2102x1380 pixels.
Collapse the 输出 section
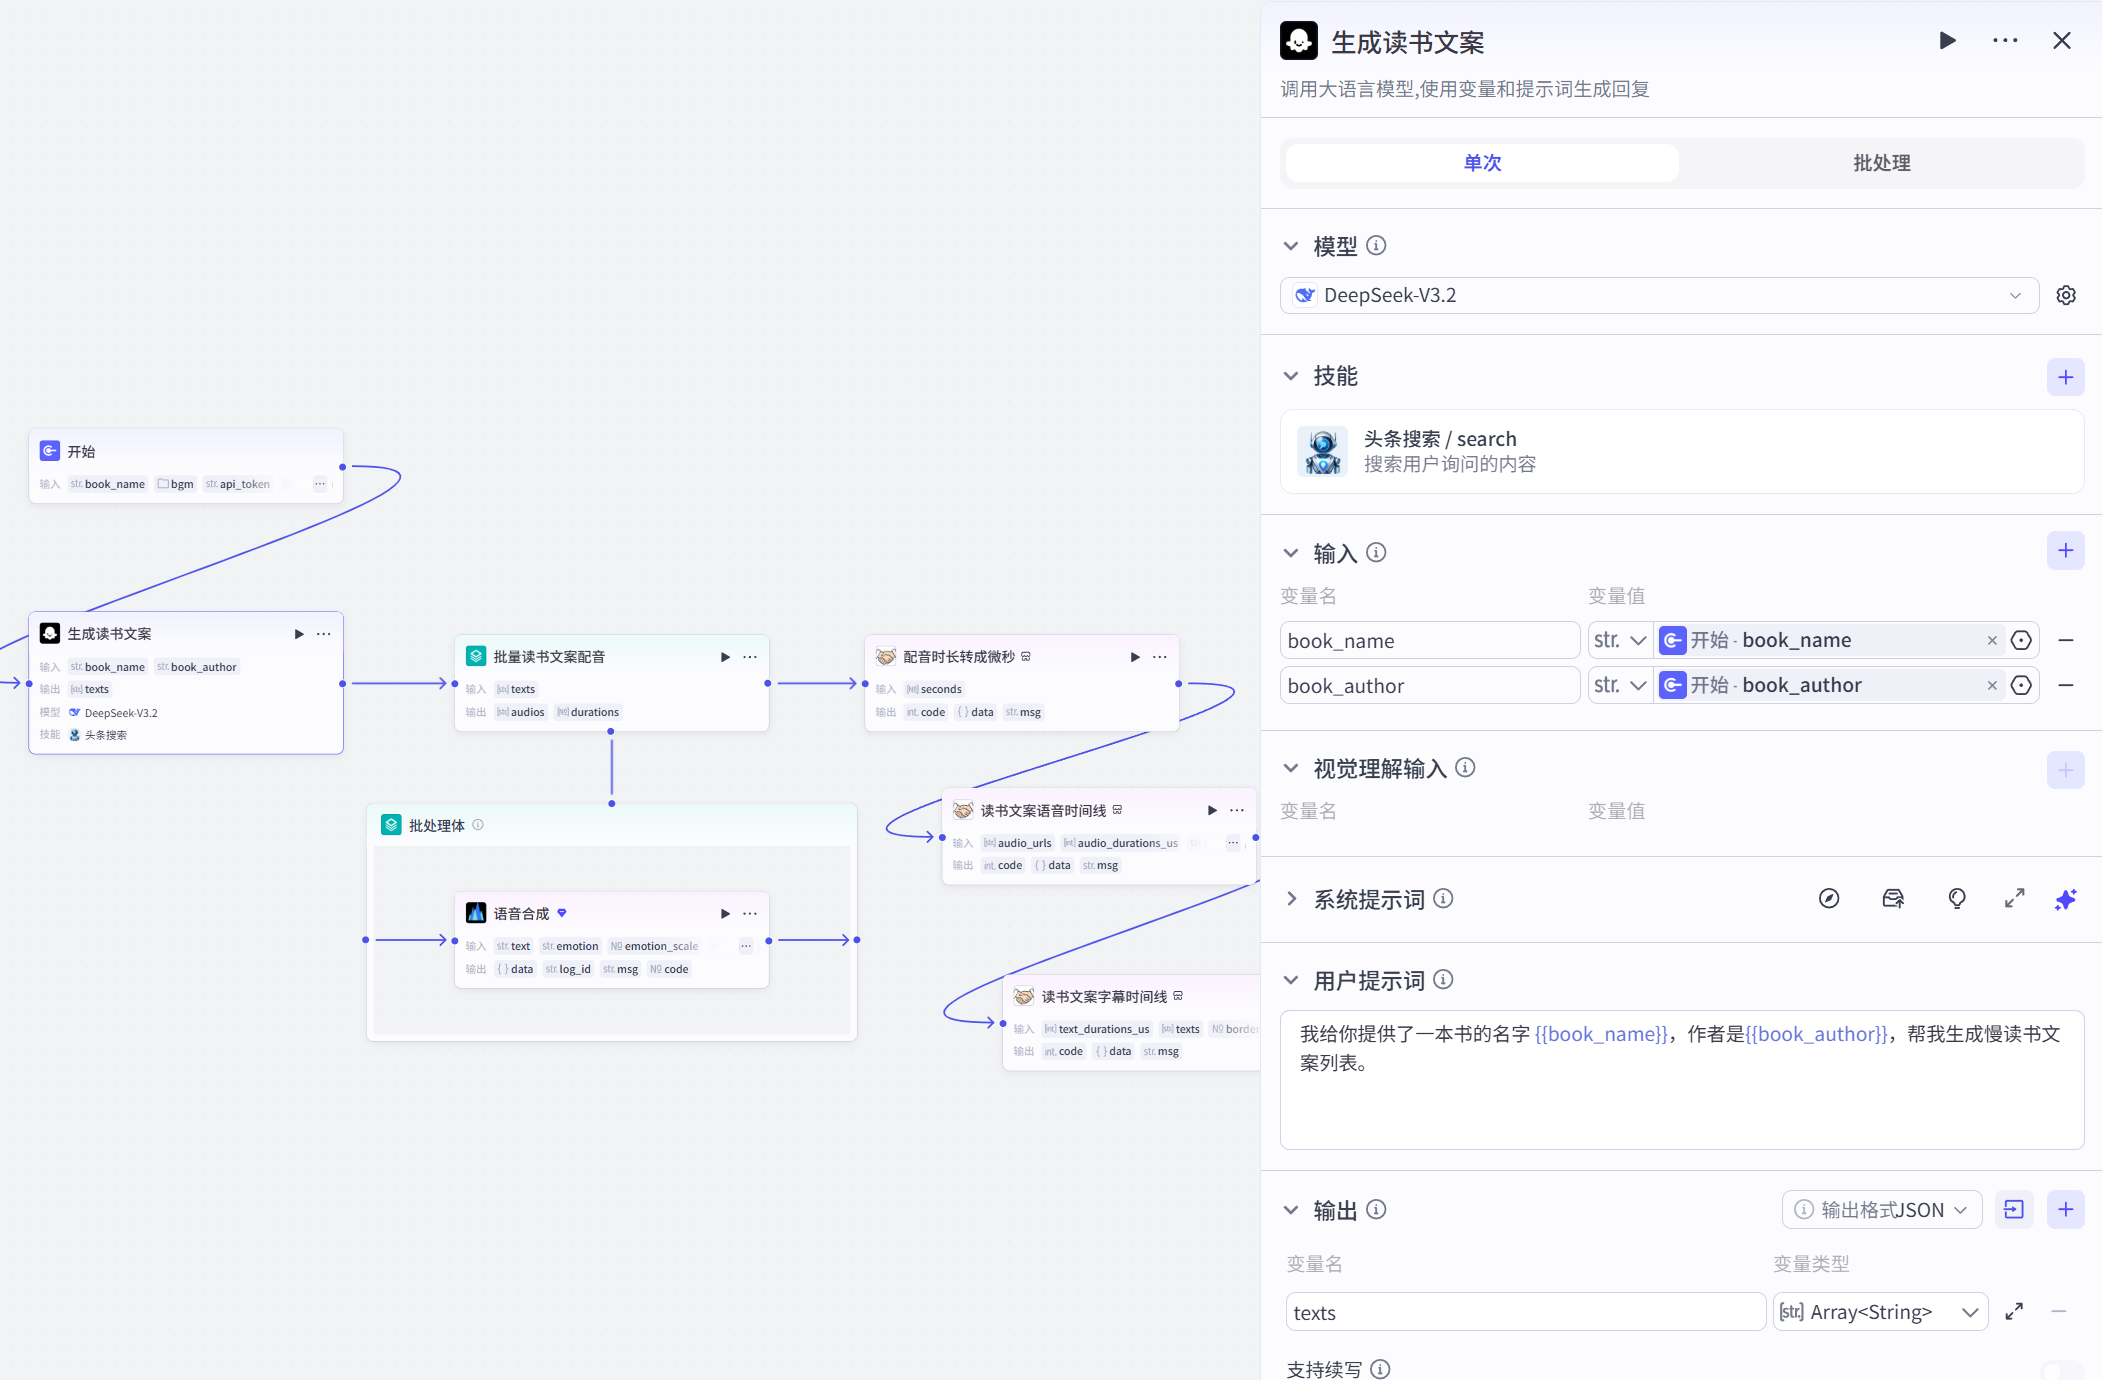point(1291,1210)
